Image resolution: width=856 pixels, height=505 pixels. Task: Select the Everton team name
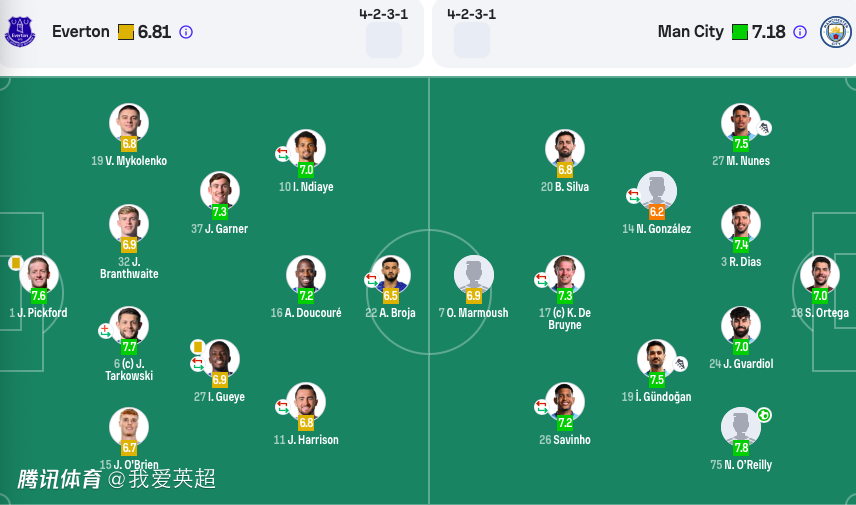coord(81,32)
